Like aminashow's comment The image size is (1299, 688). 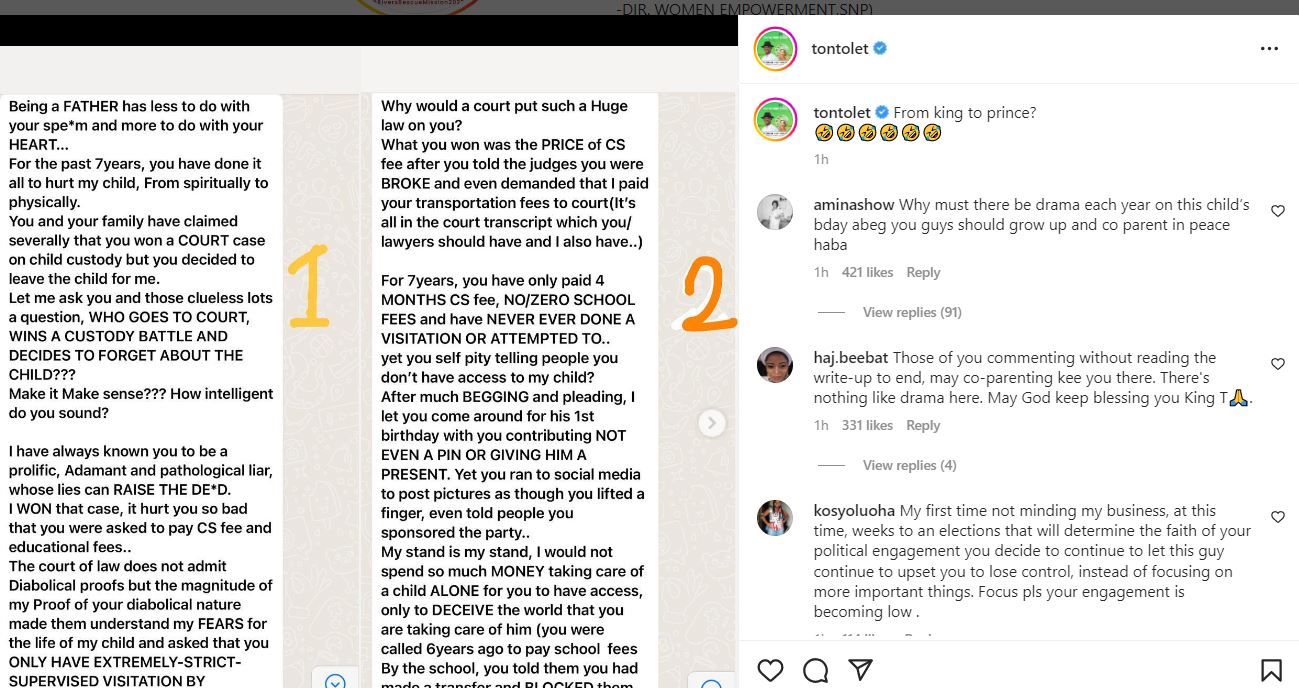pyautogui.click(x=1277, y=211)
